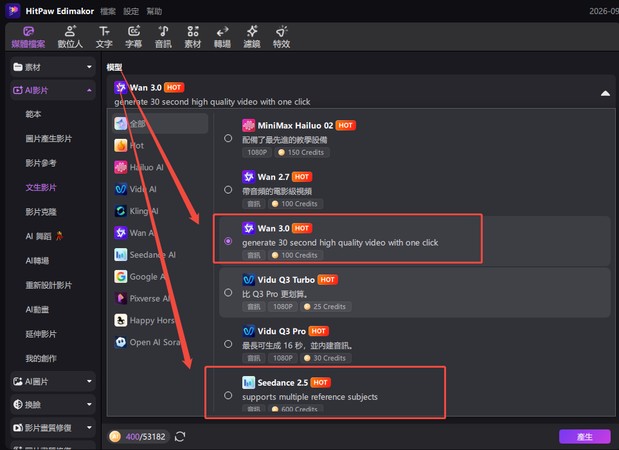This screenshot has height=450, width=619.
Task: Open AI轉場 in sidebar
Action: [x=38, y=261]
